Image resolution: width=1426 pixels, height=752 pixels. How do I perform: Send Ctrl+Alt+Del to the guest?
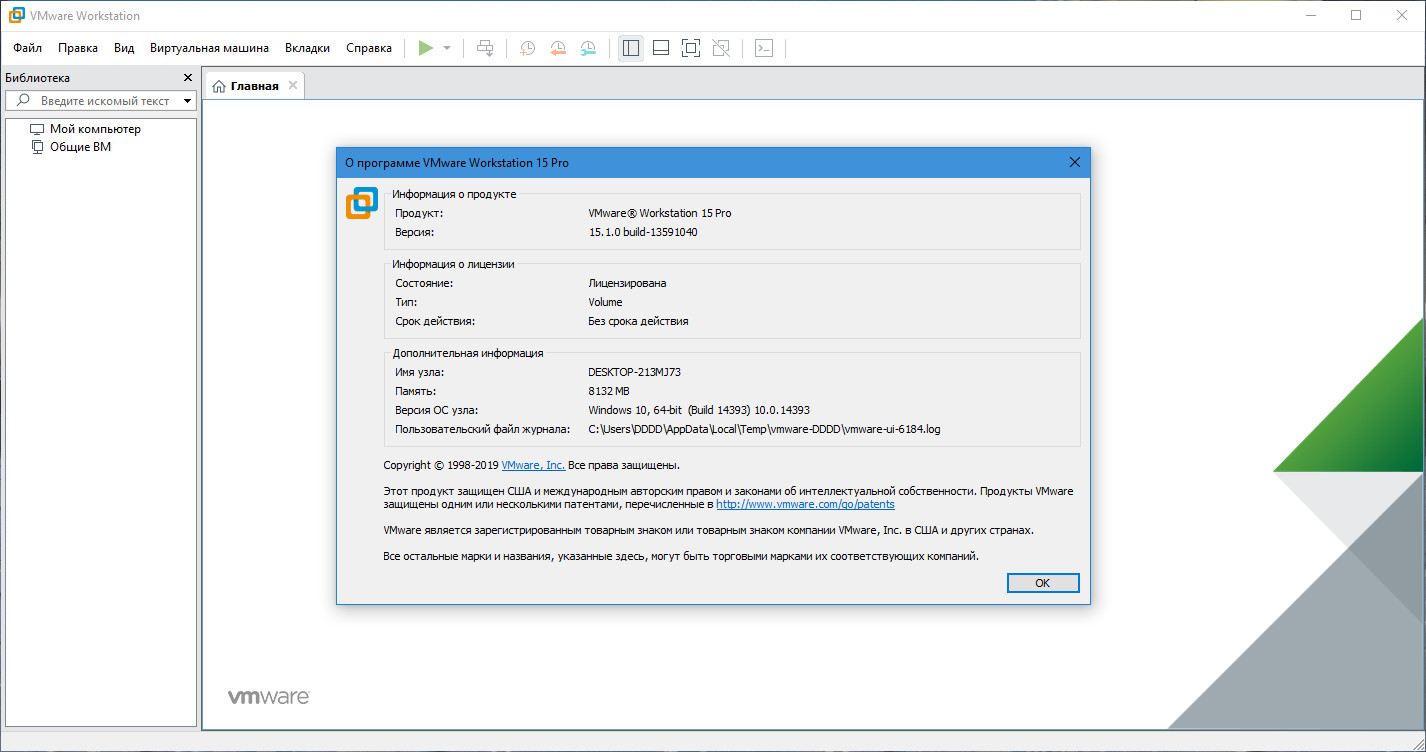pos(485,47)
